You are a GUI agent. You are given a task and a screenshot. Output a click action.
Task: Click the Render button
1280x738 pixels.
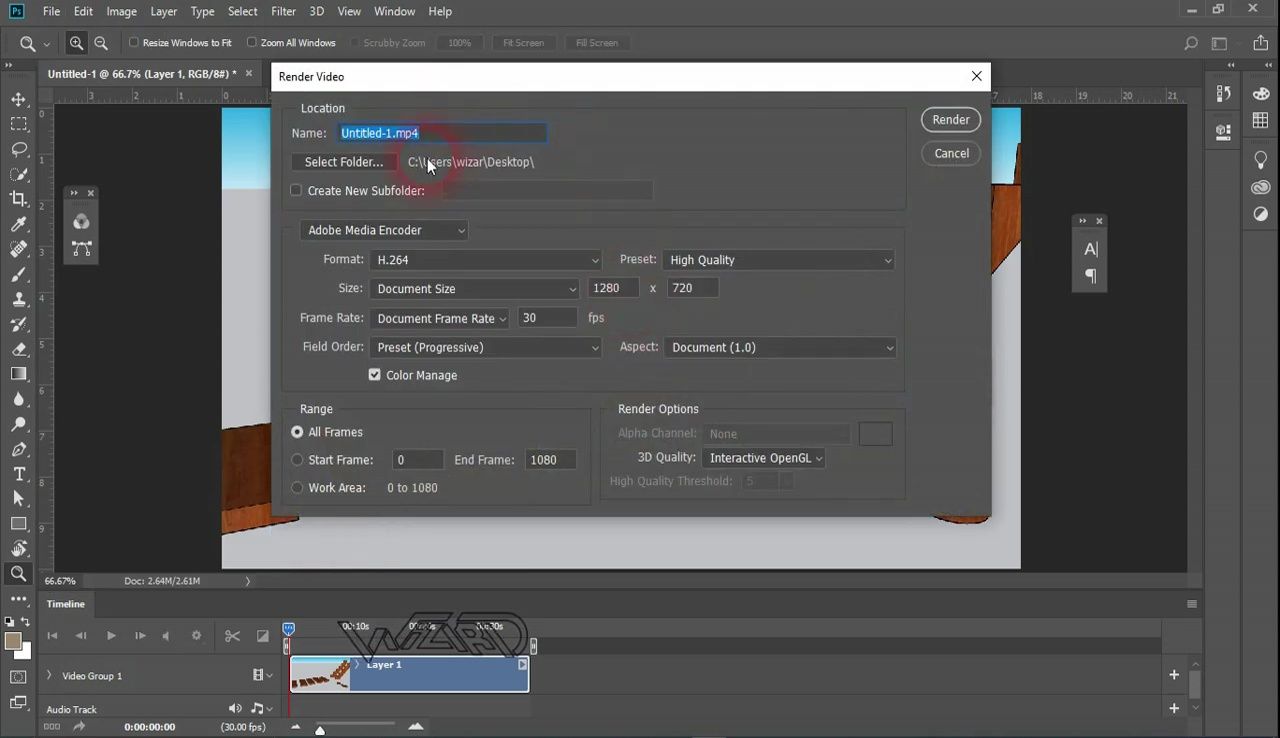click(x=951, y=119)
